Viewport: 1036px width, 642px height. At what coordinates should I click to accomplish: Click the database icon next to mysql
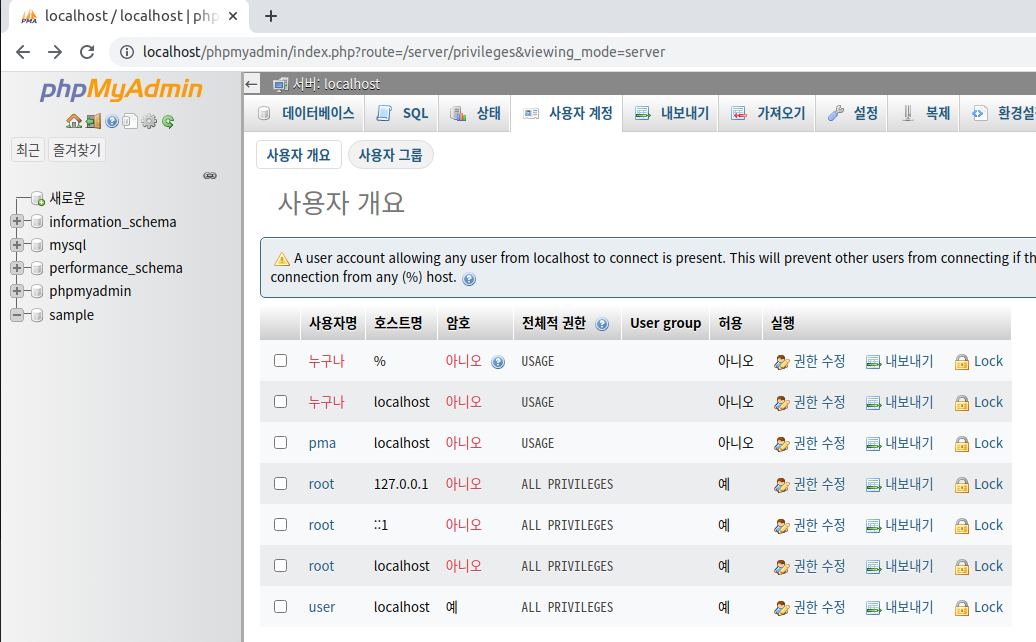coord(37,245)
